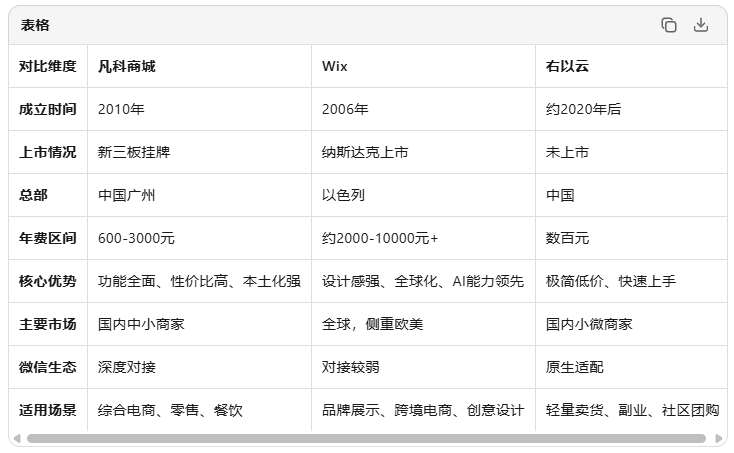Click the '轻量卖货、副业、社区团购' cell
The width and height of the screenshot is (734, 453).
tap(631, 410)
